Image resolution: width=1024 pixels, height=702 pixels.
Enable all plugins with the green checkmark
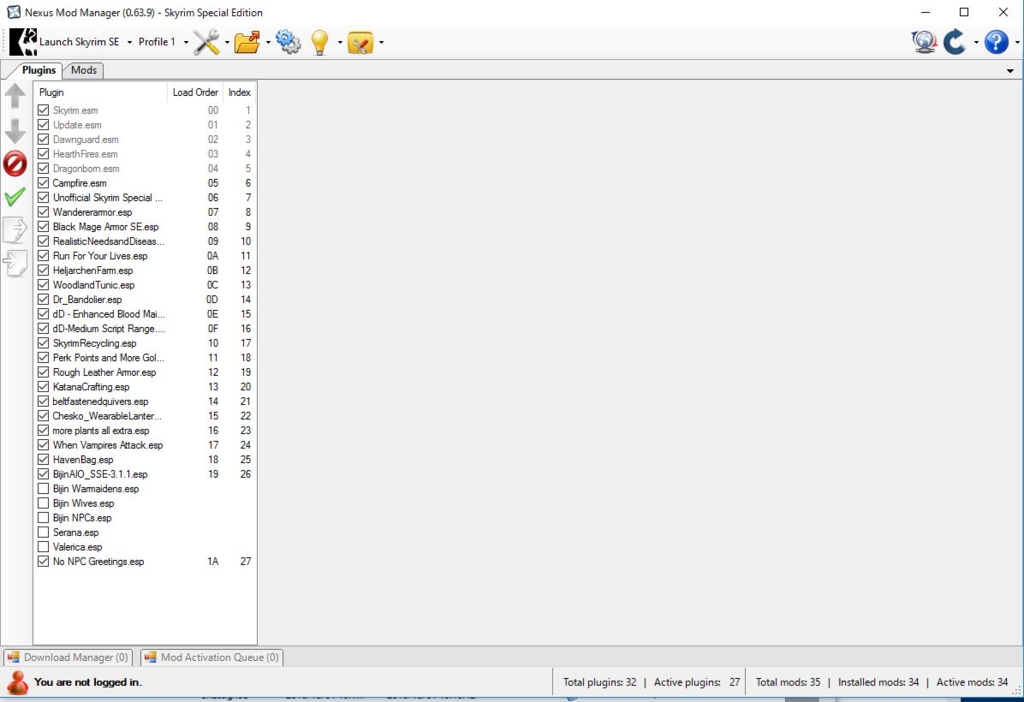coord(15,197)
